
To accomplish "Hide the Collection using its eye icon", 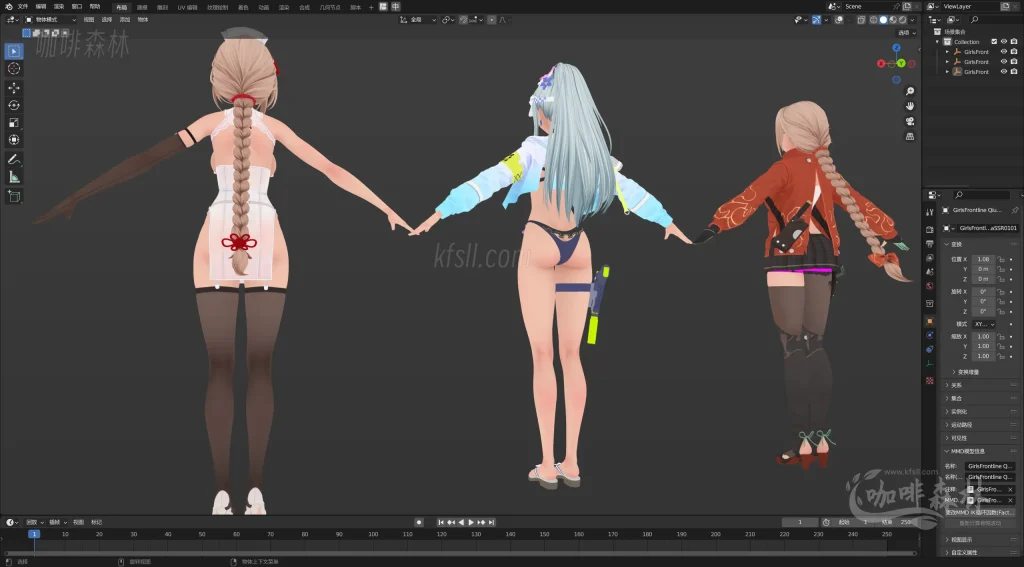I will point(1004,42).
